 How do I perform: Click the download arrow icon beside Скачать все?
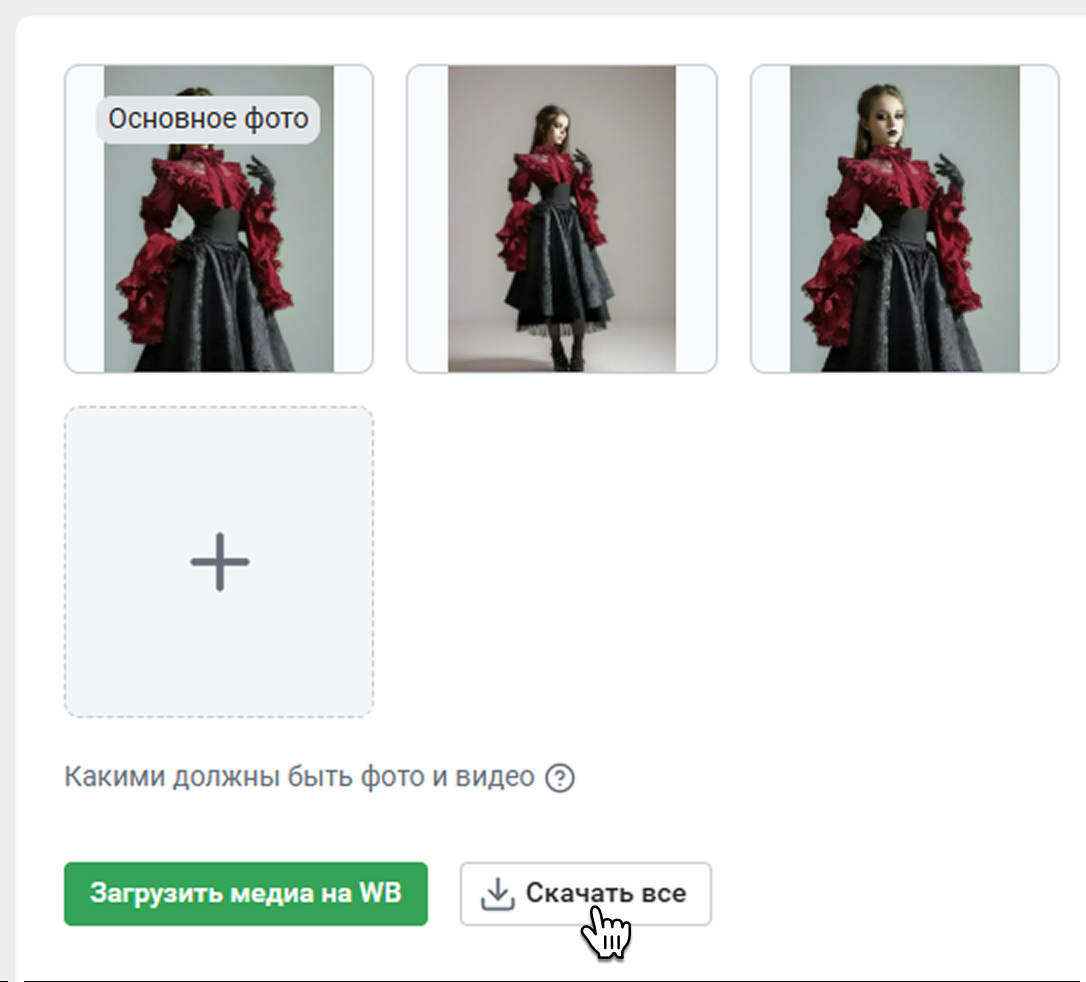coord(496,894)
